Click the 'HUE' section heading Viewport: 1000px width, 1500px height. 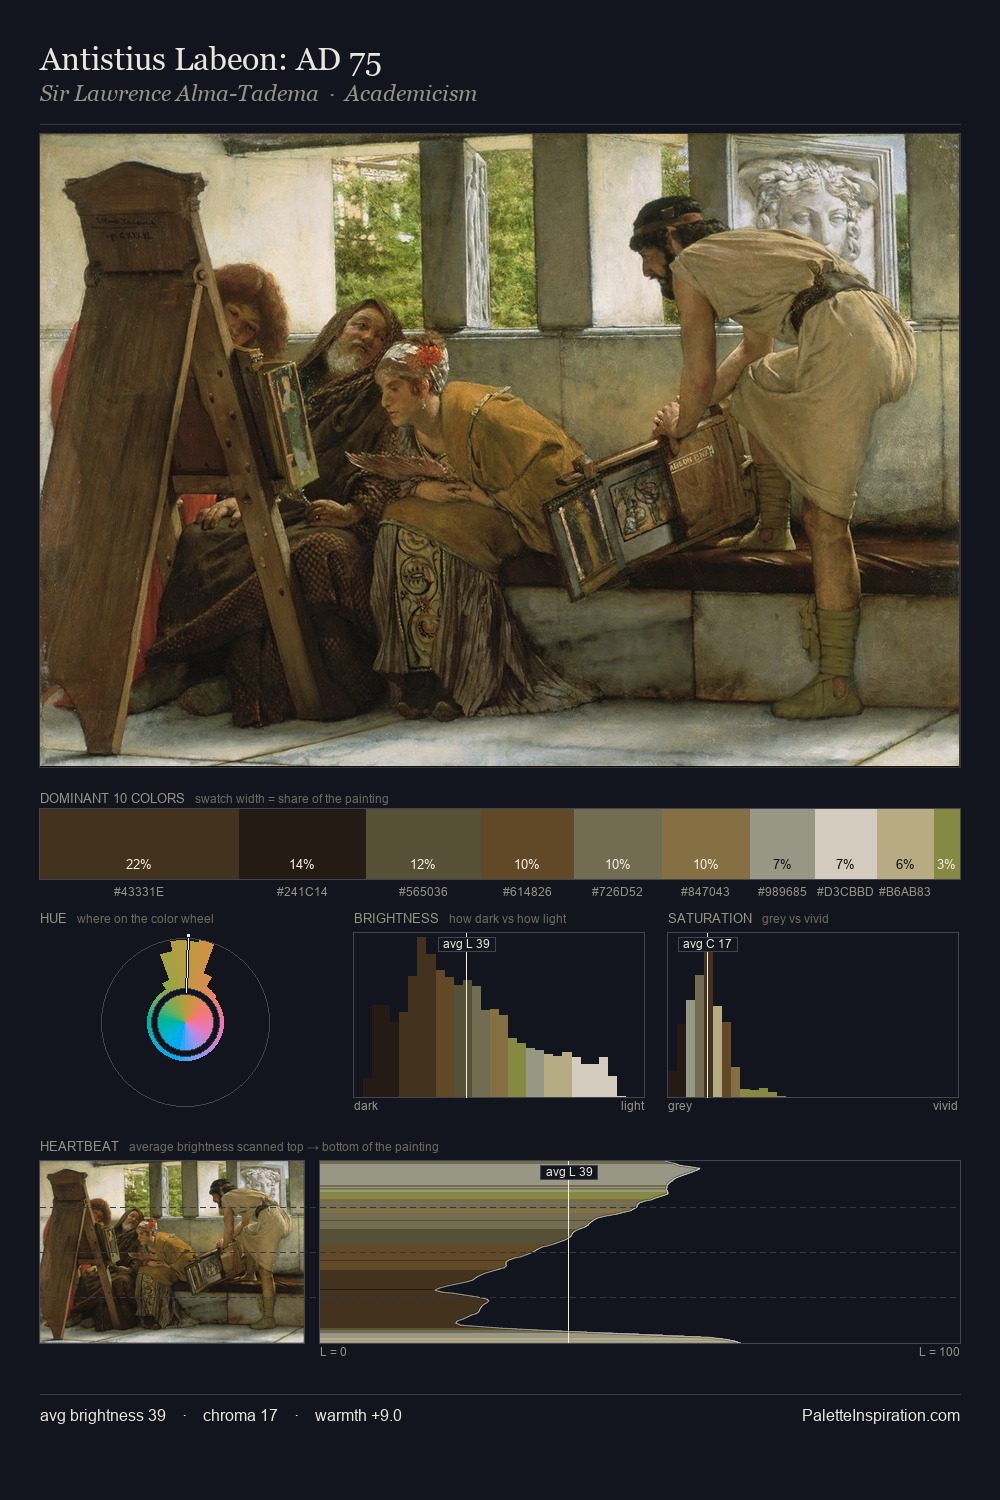[53, 918]
